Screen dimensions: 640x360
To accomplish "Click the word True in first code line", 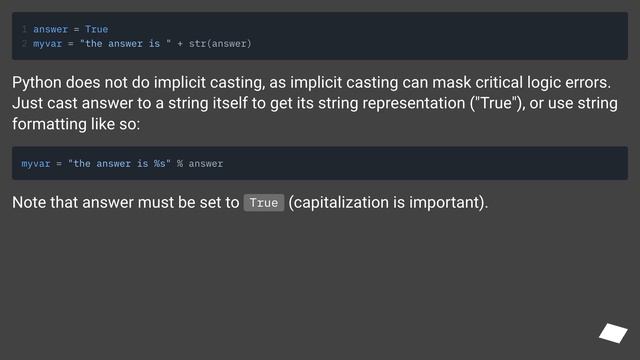I will point(97,29).
